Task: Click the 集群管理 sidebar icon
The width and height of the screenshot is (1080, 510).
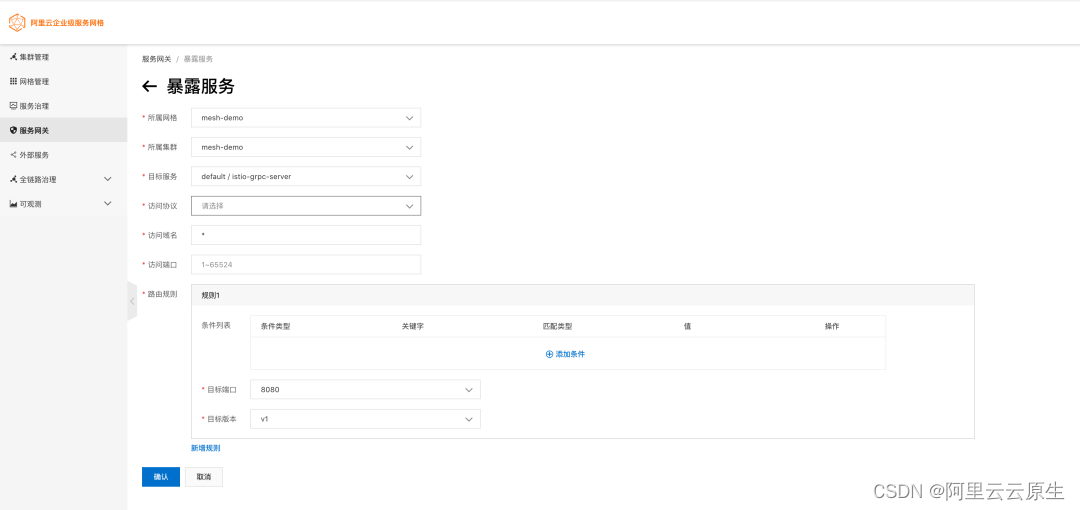Action: coord(13,57)
